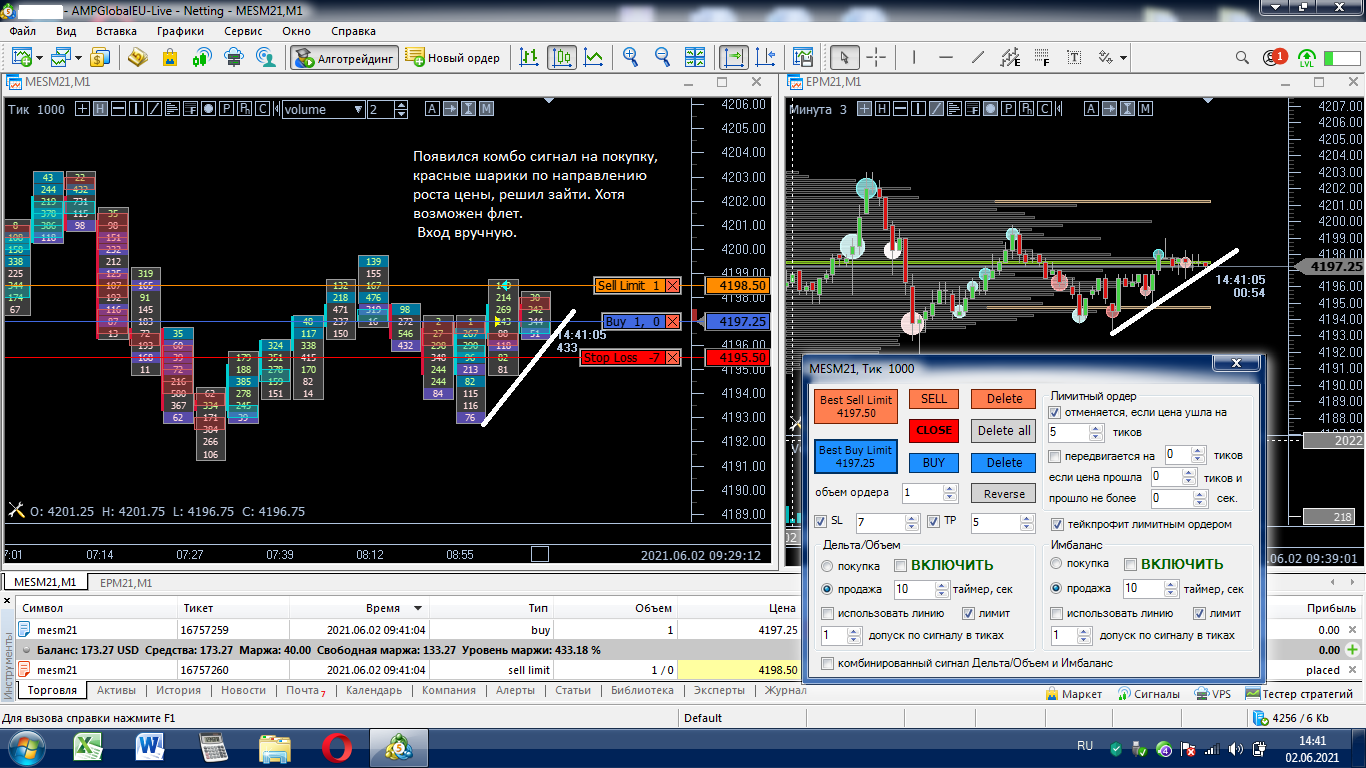
Task: Increase Дельта/Объем timer spinner
Action: tap(943, 585)
